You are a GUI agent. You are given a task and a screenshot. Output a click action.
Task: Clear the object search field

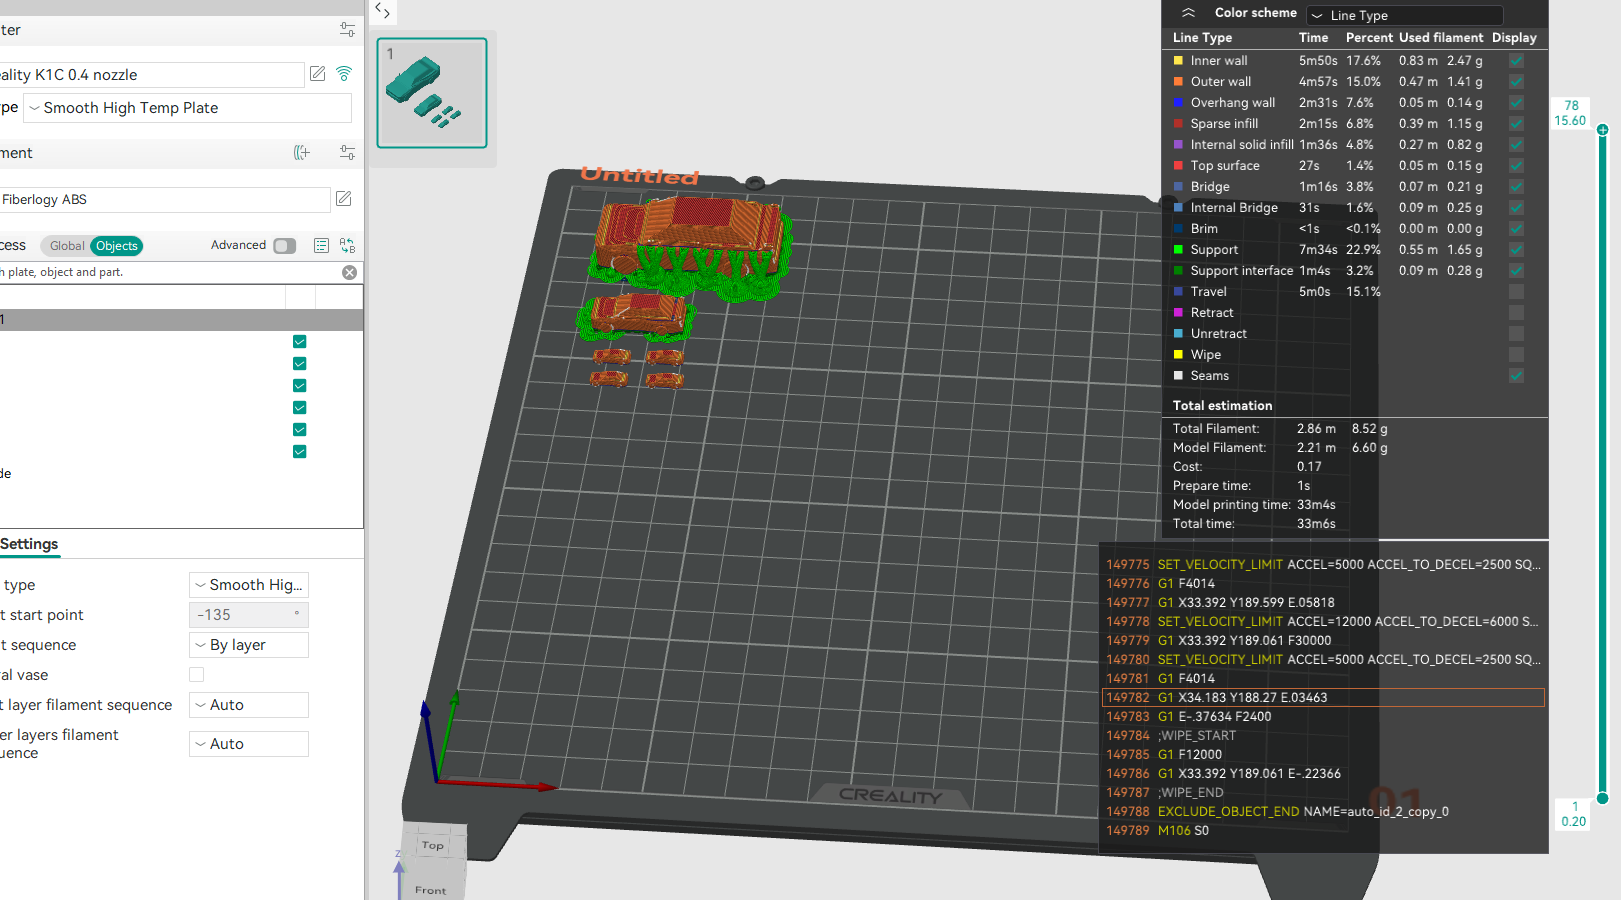click(349, 272)
